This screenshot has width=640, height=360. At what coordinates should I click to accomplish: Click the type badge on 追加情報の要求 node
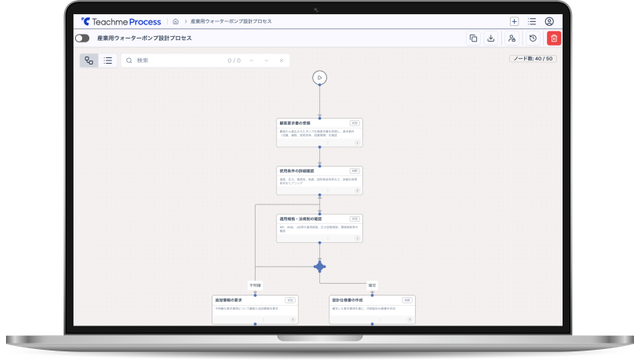[x=290, y=300]
